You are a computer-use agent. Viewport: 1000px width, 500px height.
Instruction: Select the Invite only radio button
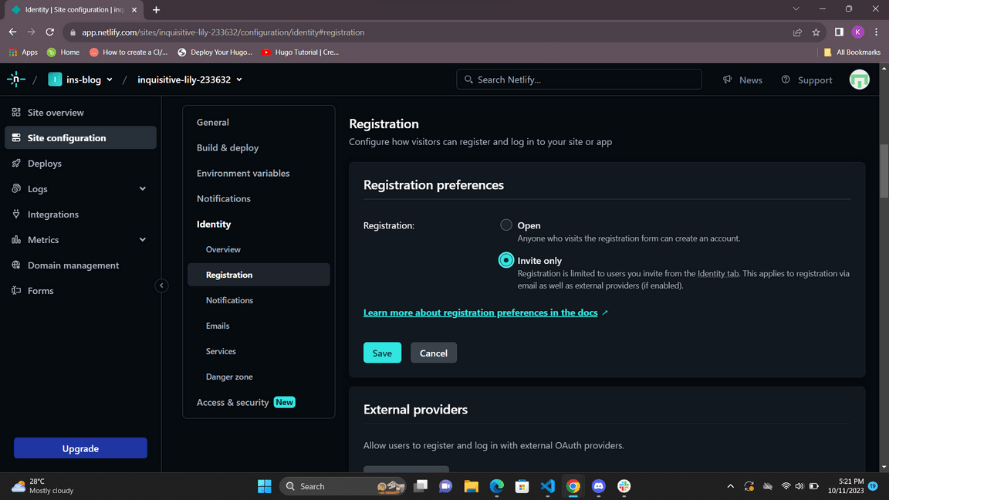point(506,260)
